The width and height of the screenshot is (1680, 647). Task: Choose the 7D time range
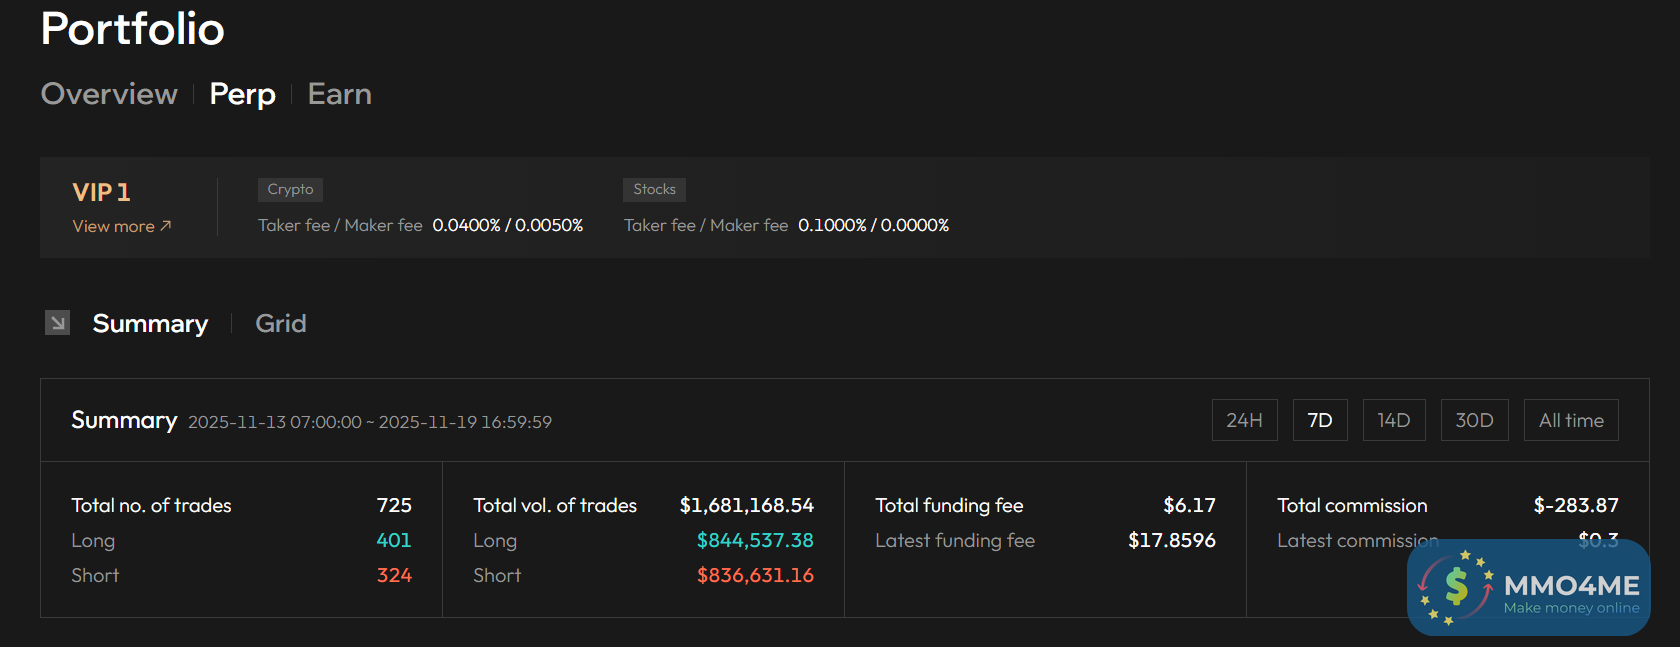tap(1320, 420)
